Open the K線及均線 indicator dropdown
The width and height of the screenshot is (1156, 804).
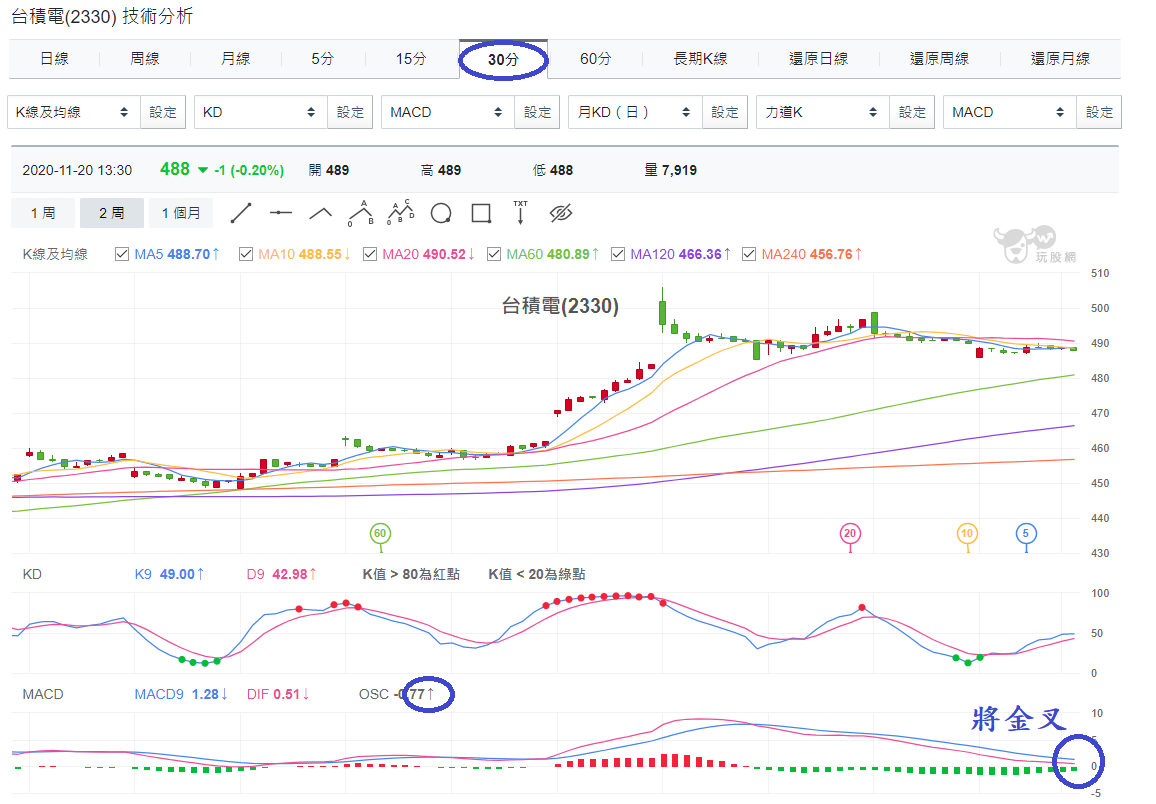[x=73, y=112]
